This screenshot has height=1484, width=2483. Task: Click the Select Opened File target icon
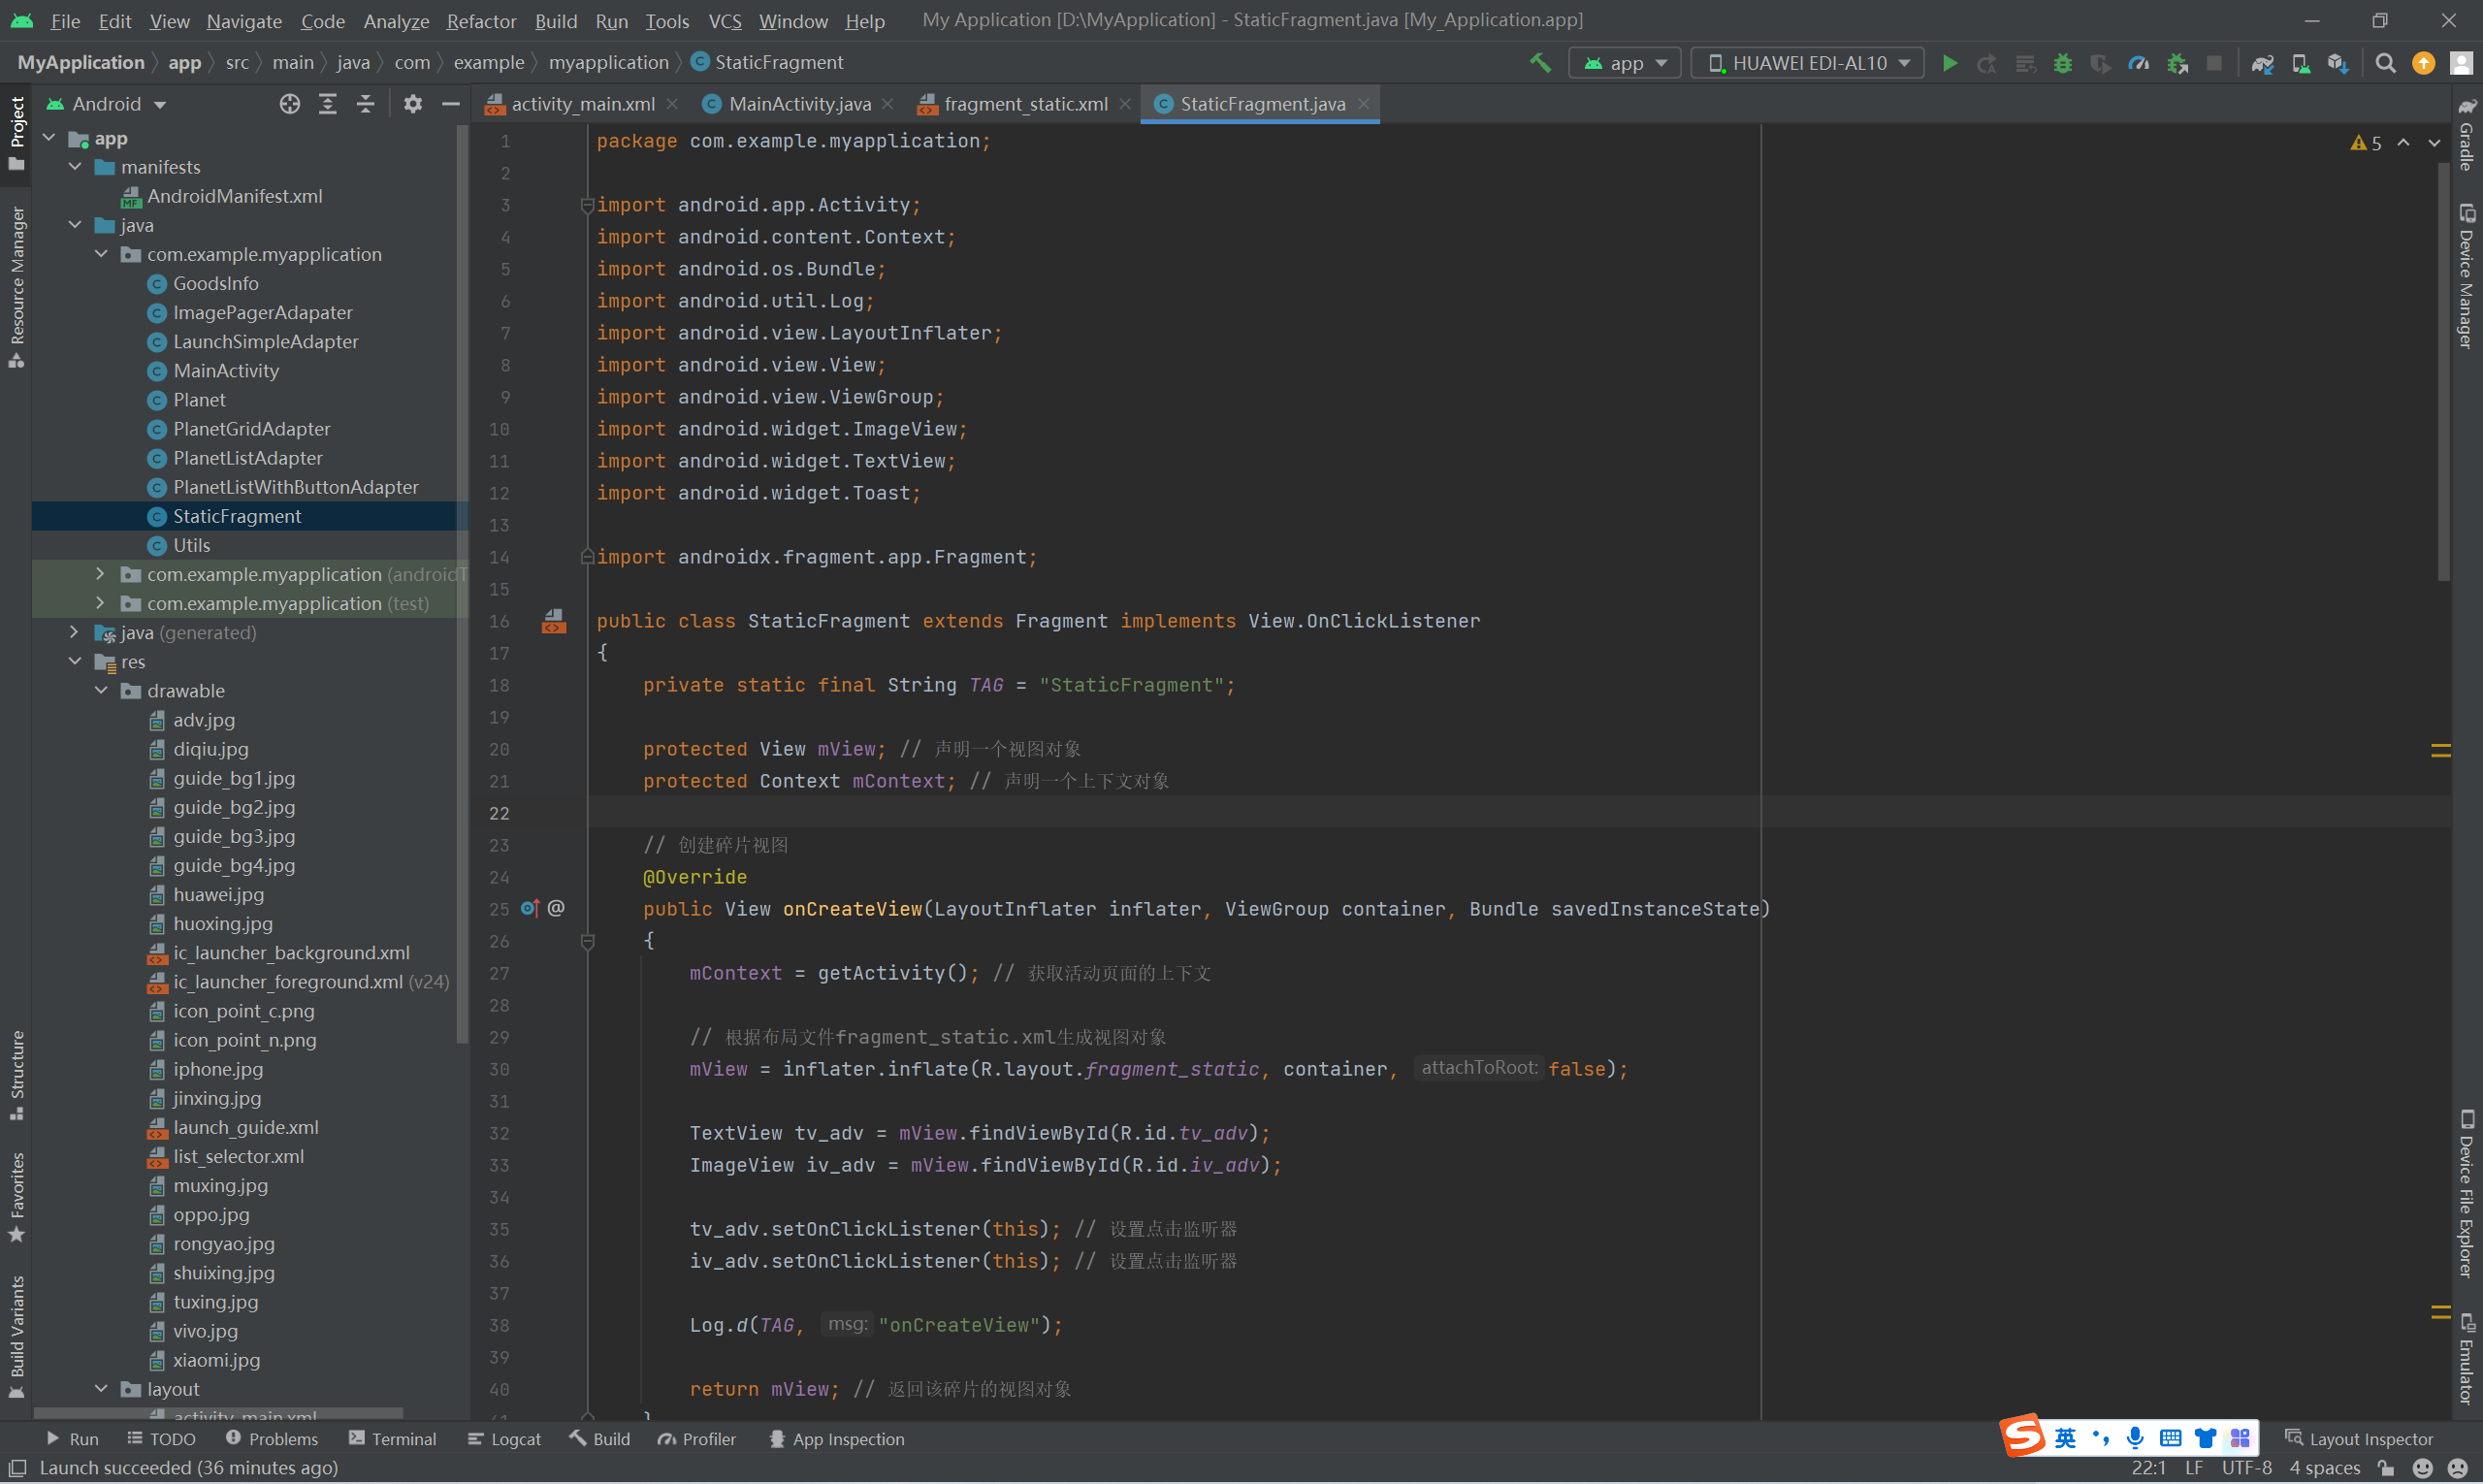click(289, 104)
